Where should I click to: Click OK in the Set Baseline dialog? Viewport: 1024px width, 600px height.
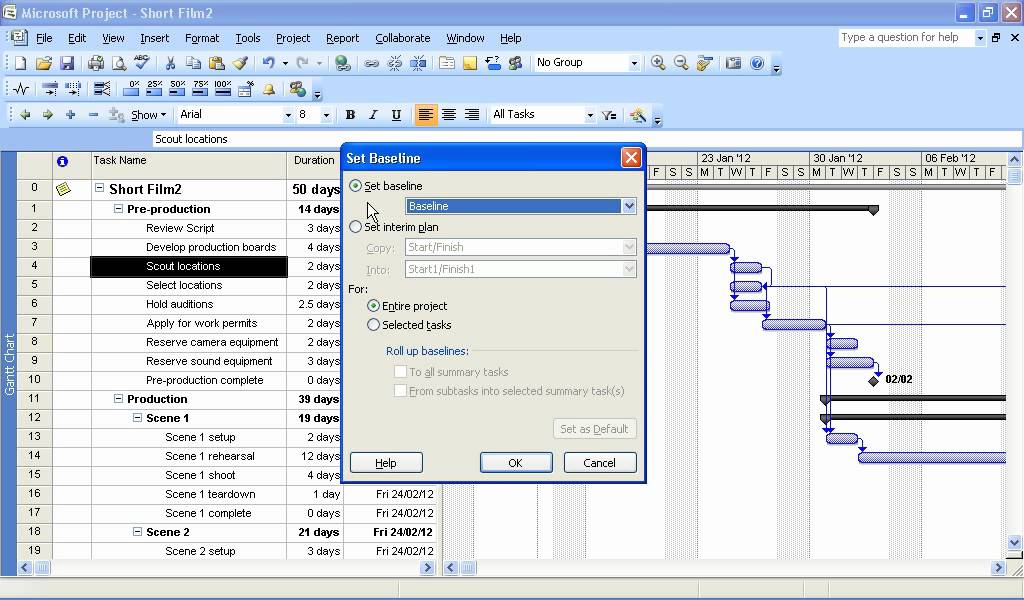coord(516,463)
